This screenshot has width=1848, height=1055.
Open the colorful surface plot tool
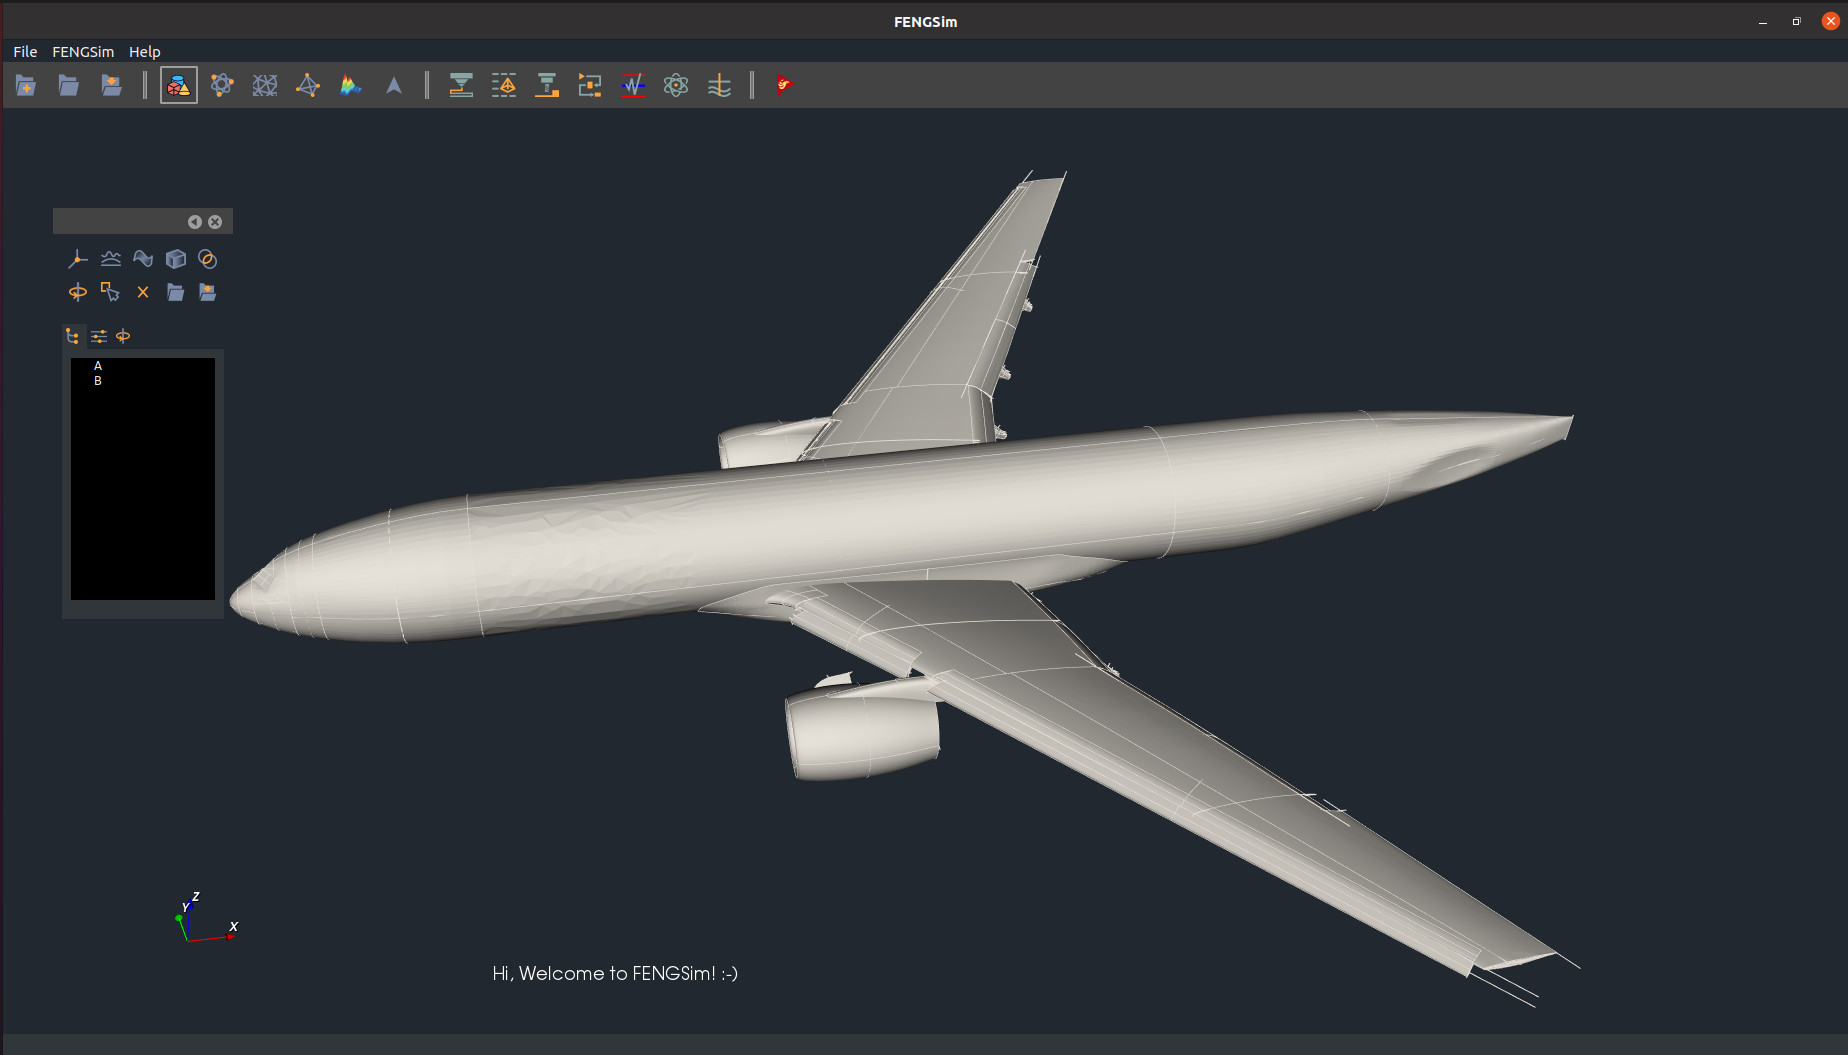click(x=350, y=86)
